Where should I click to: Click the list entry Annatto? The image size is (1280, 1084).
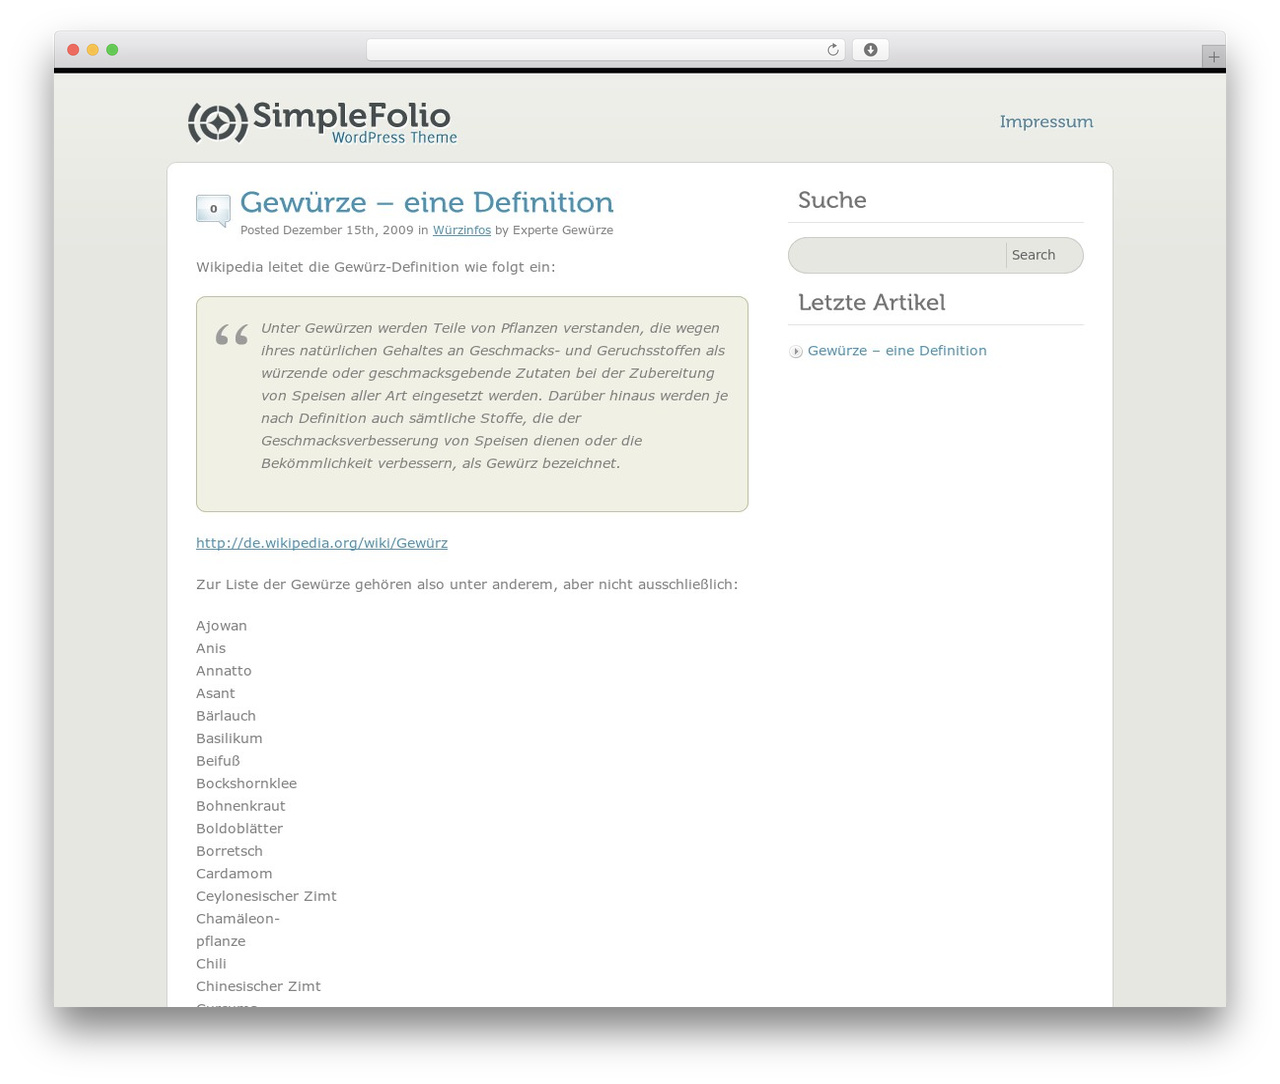point(224,671)
